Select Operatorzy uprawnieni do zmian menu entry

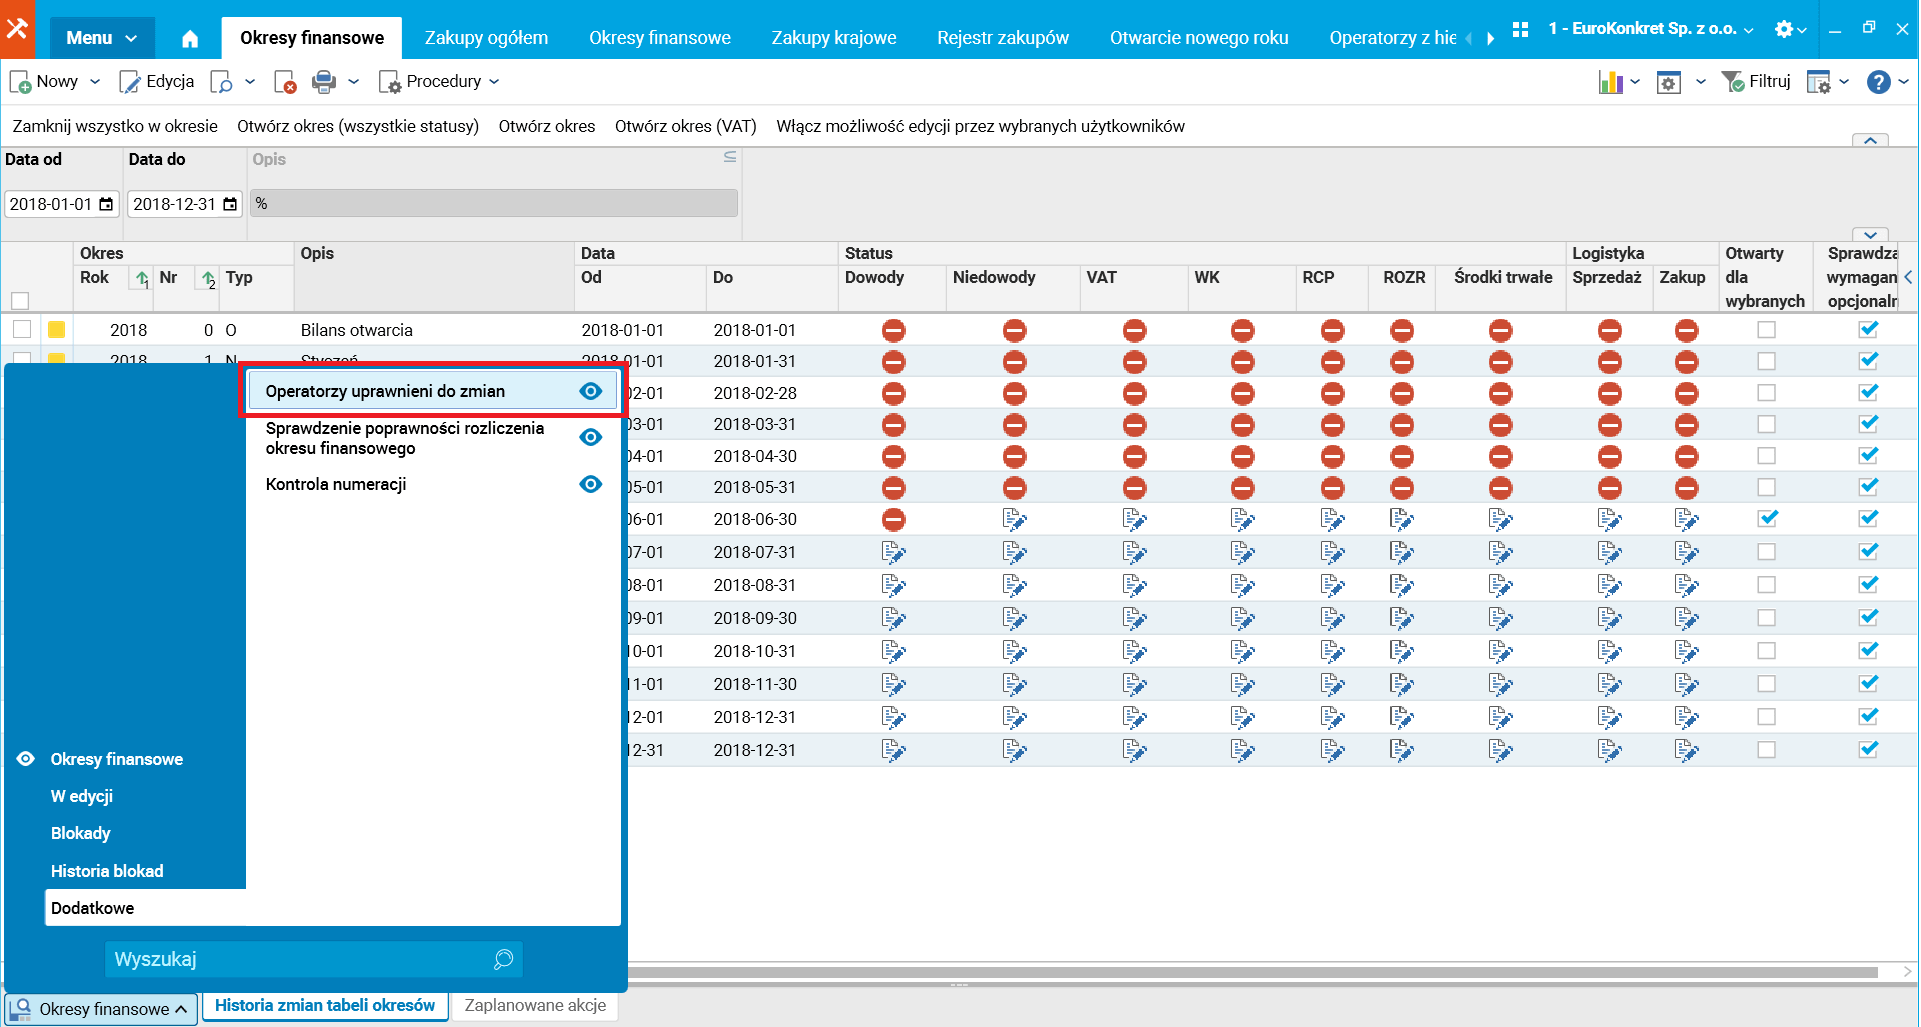(385, 391)
